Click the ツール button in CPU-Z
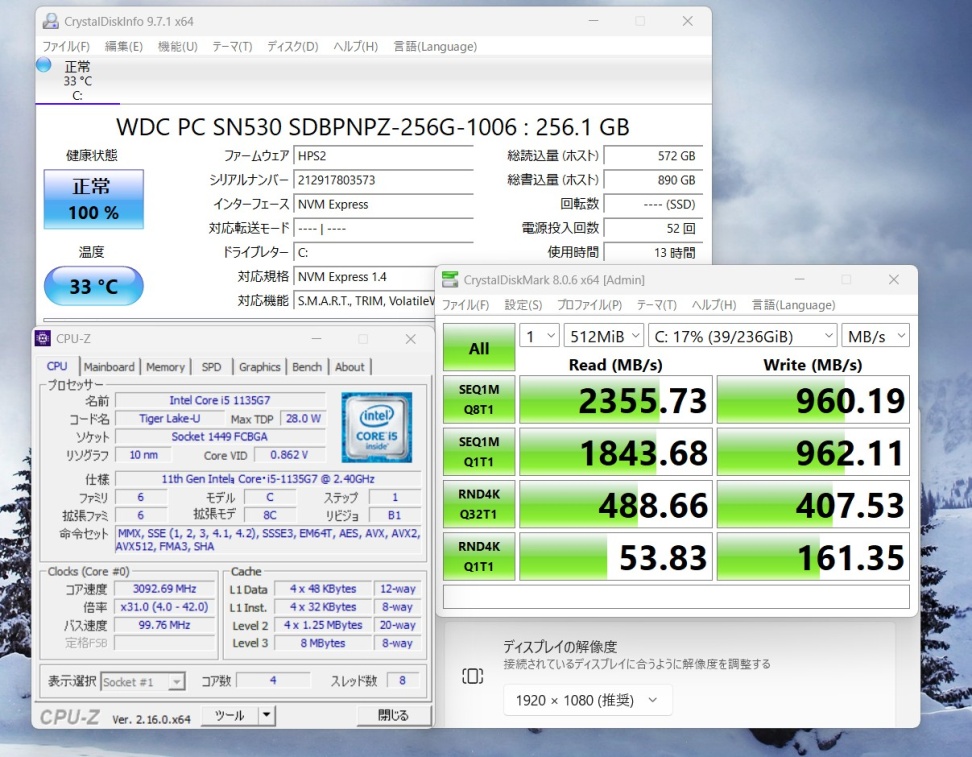Screen dimensions: 972x757 coord(231,715)
